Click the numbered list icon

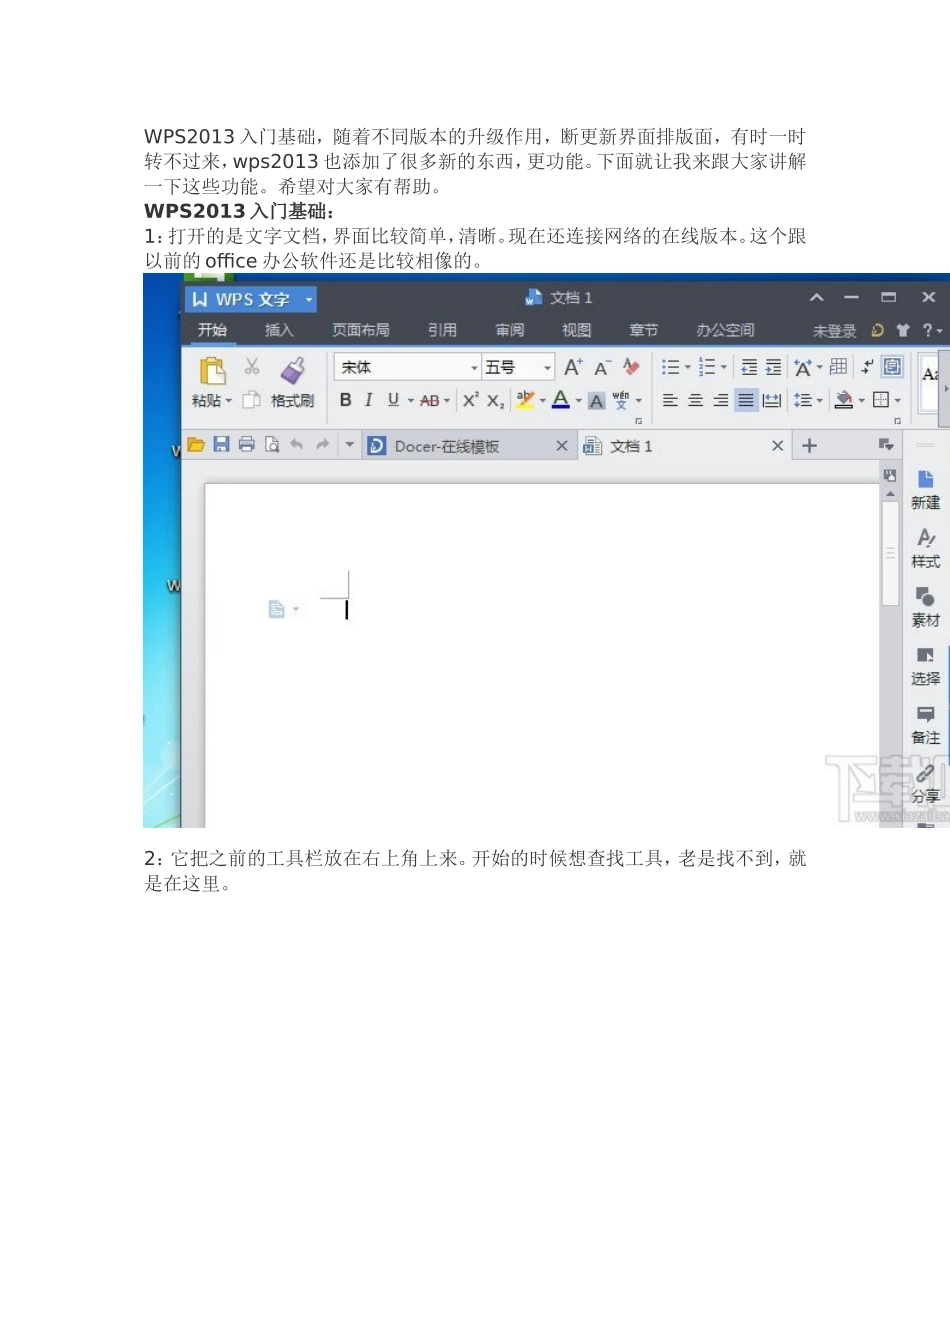(x=707, y=367)
